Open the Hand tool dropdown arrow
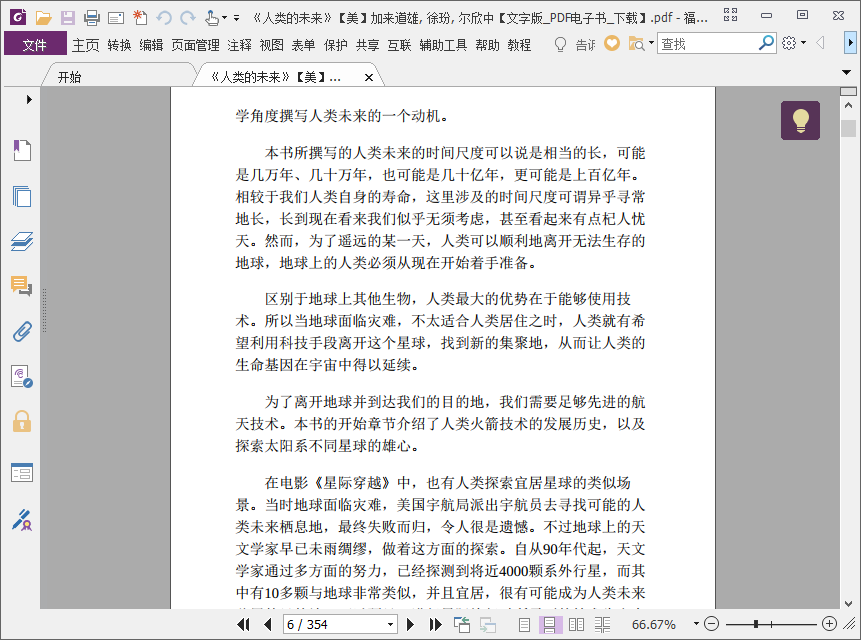Image resolution: width=861 pixels, height=640 pixels. [x=225, y=18]
